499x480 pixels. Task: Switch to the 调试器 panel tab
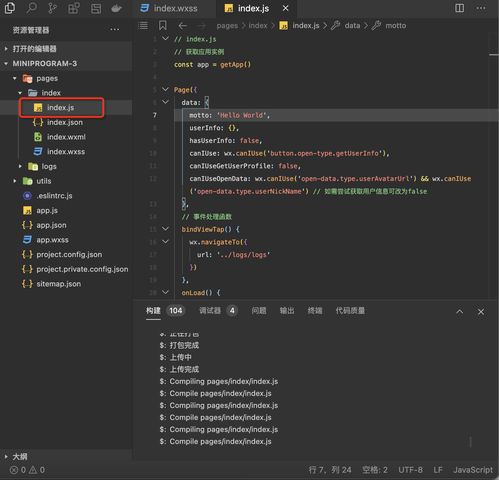pos(210,311)
